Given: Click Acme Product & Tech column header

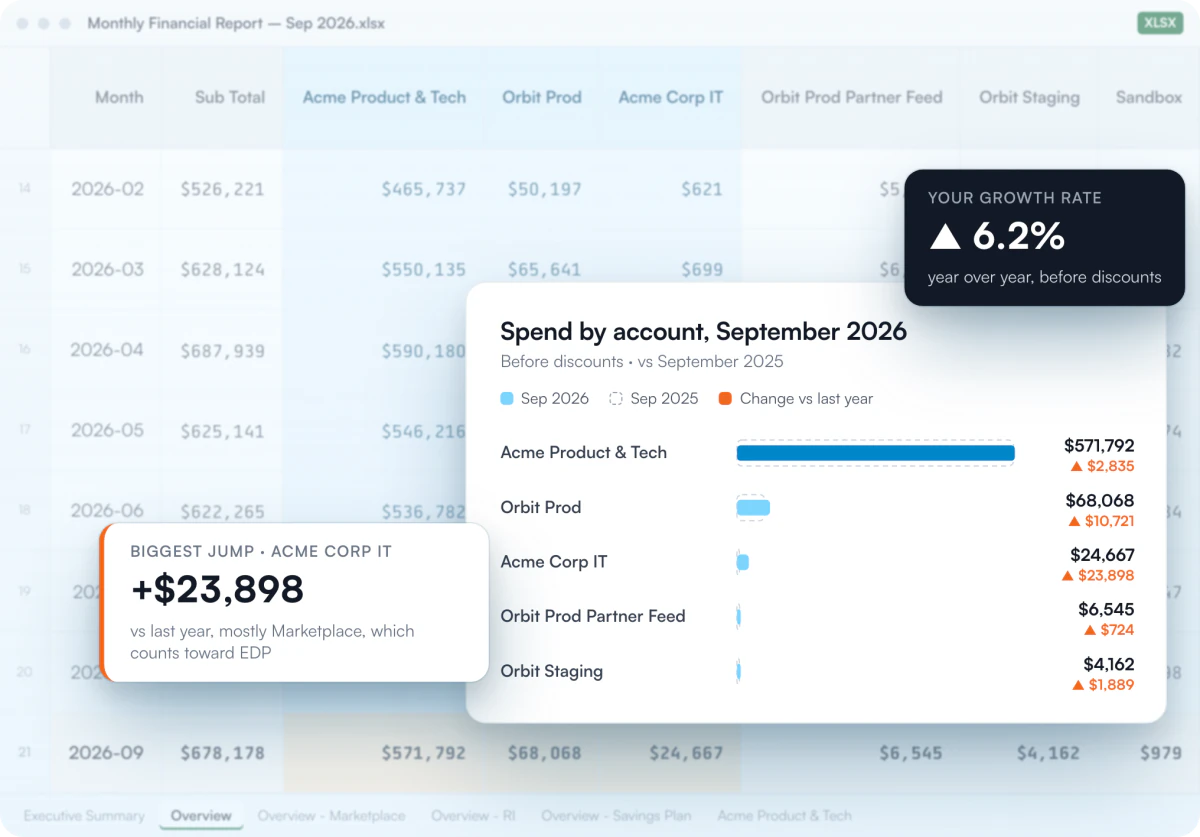Looking at the screenshot, I should click(384, 97).
